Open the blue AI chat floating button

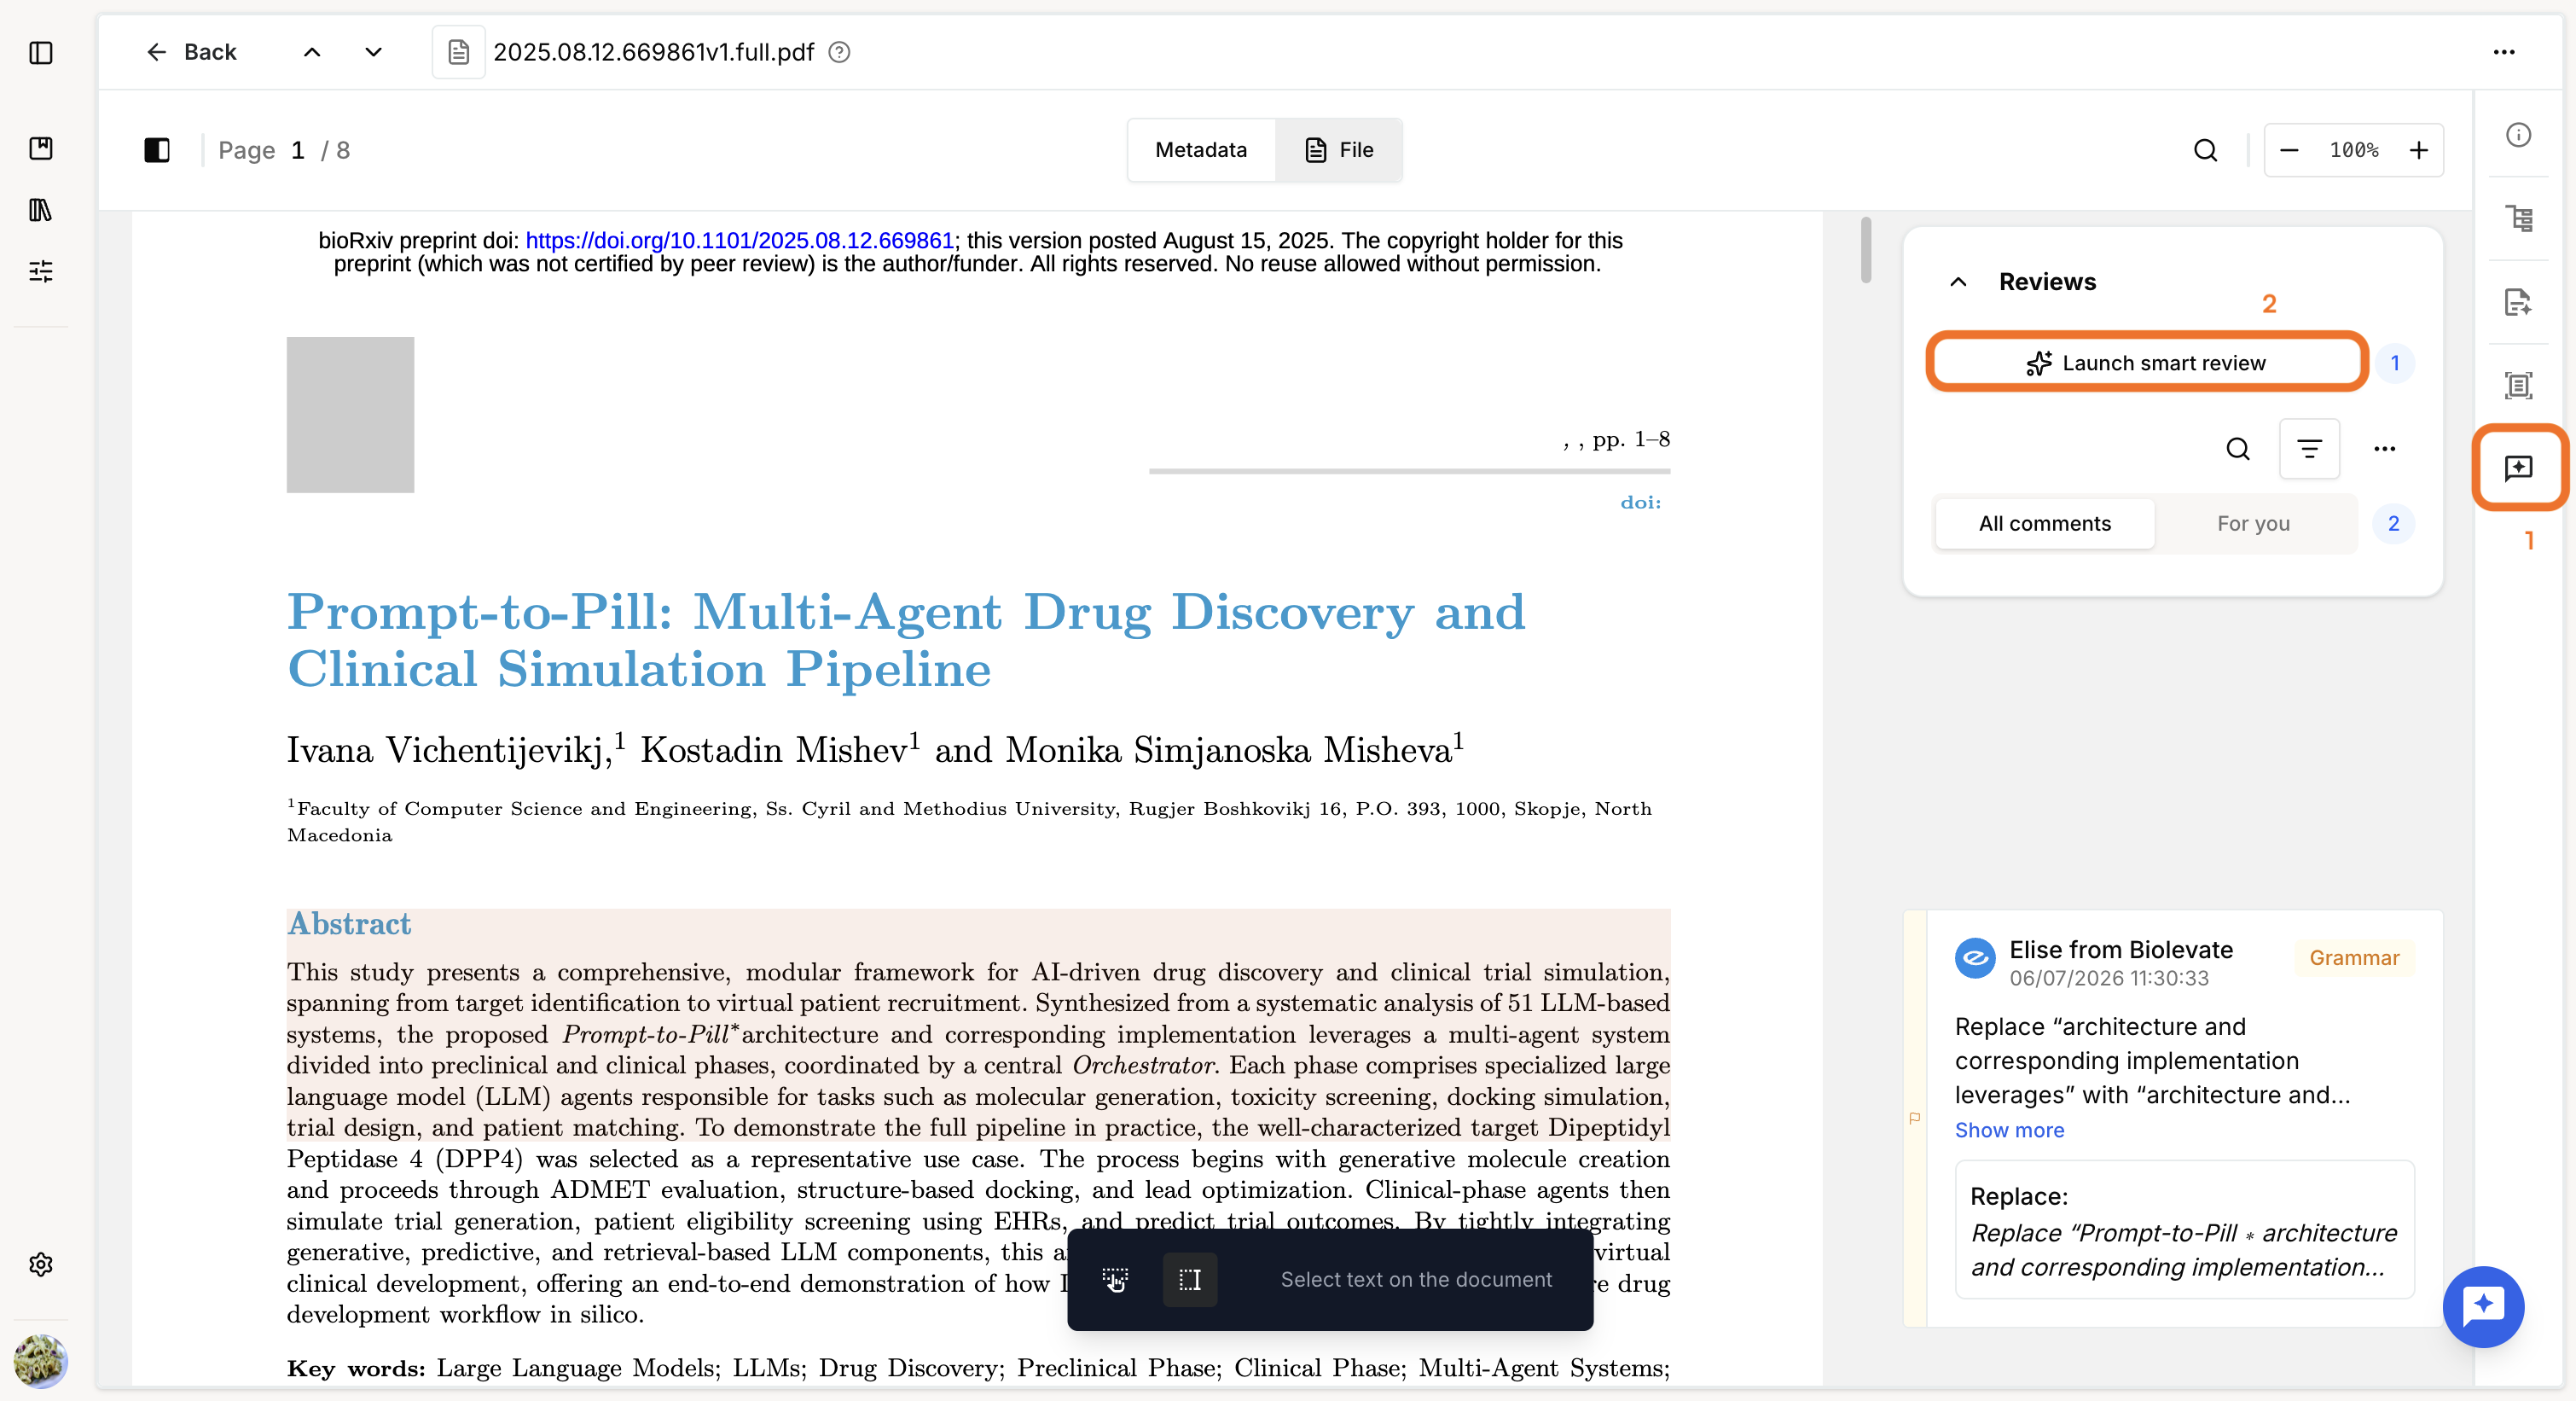pyautogui.click(x=2482, y=1306)
